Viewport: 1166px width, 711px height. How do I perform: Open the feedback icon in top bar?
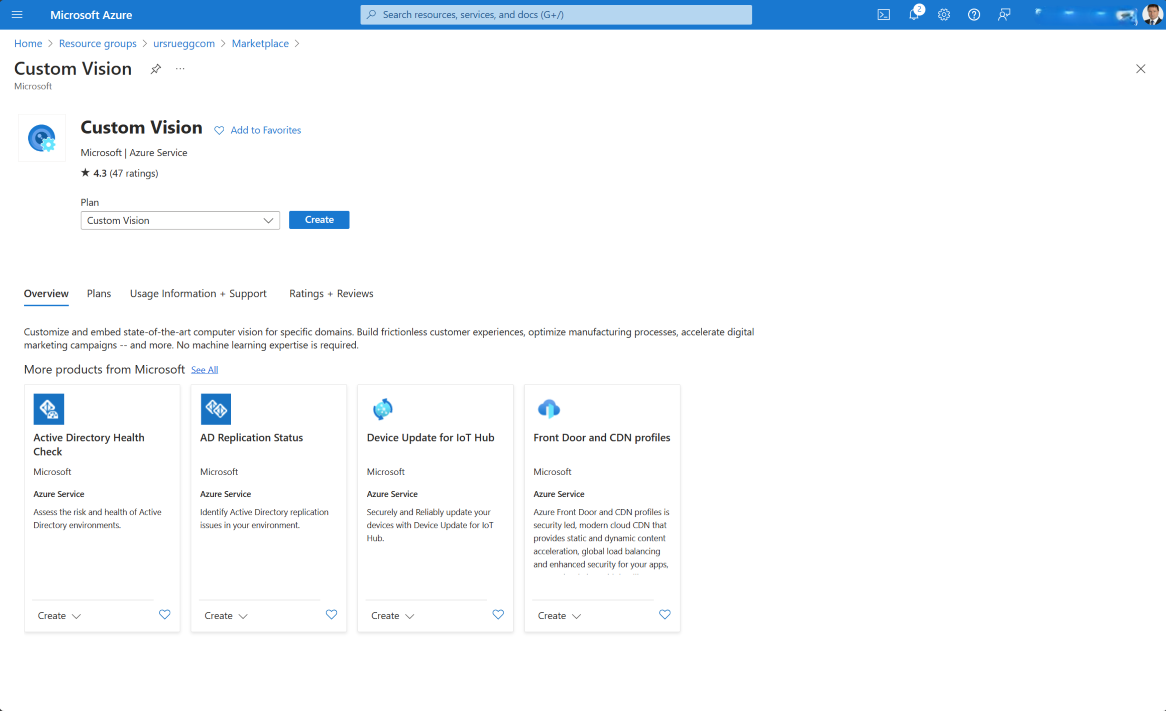tap(1004, 14)
